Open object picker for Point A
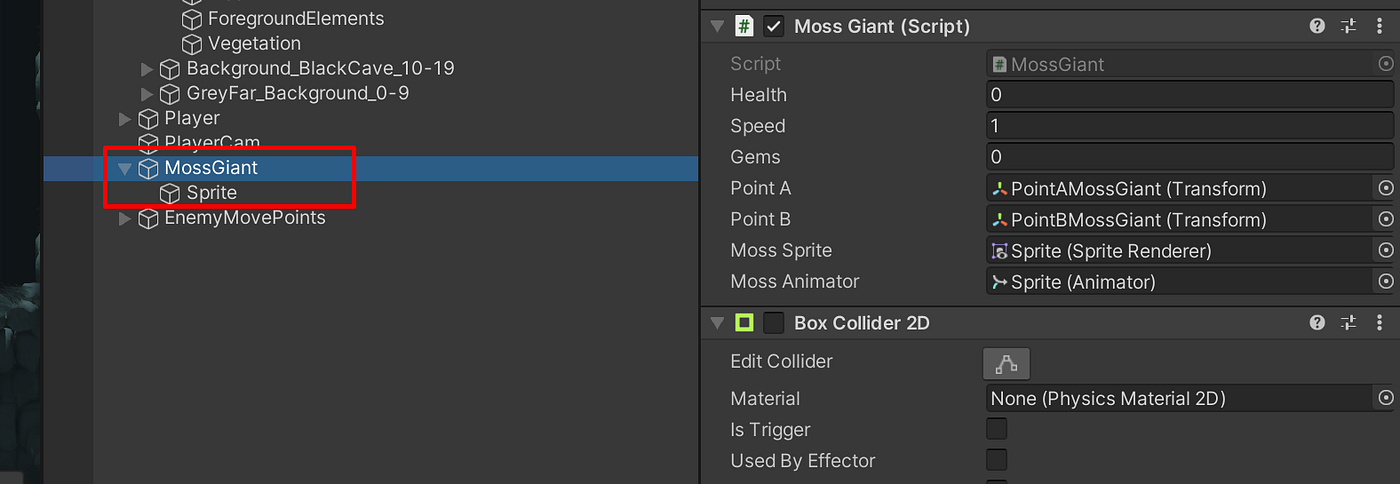The image size is (1400, 484). click(1385, 188)
